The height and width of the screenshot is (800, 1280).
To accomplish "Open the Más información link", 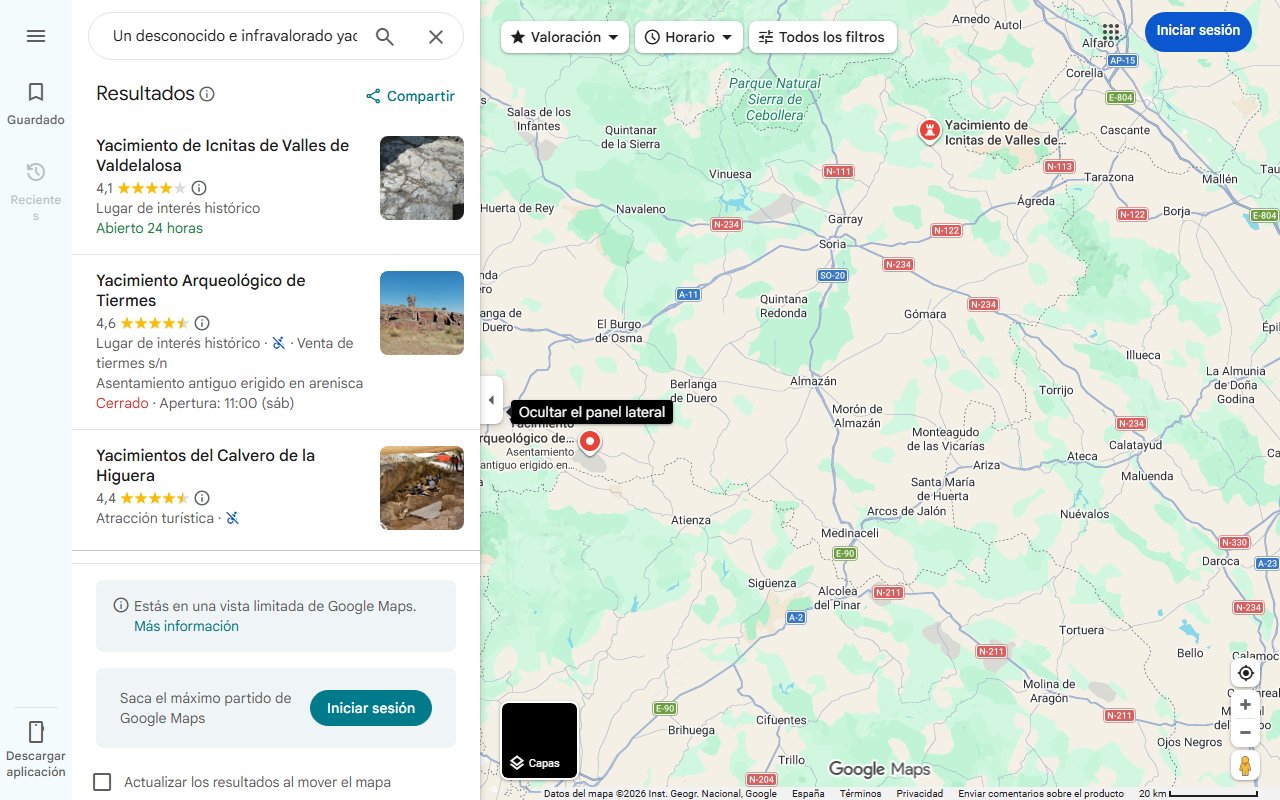I will point(186,625).
